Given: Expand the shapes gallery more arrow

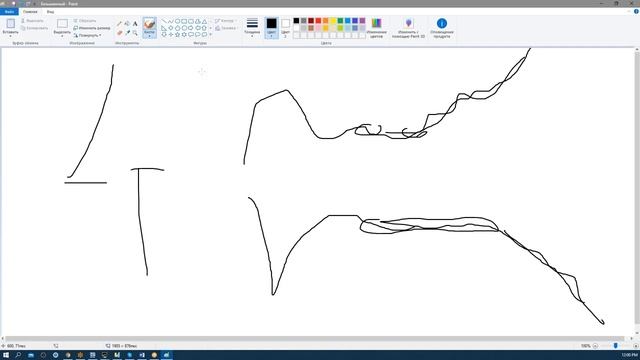Looking at the screenshot, I should point(211,35).
